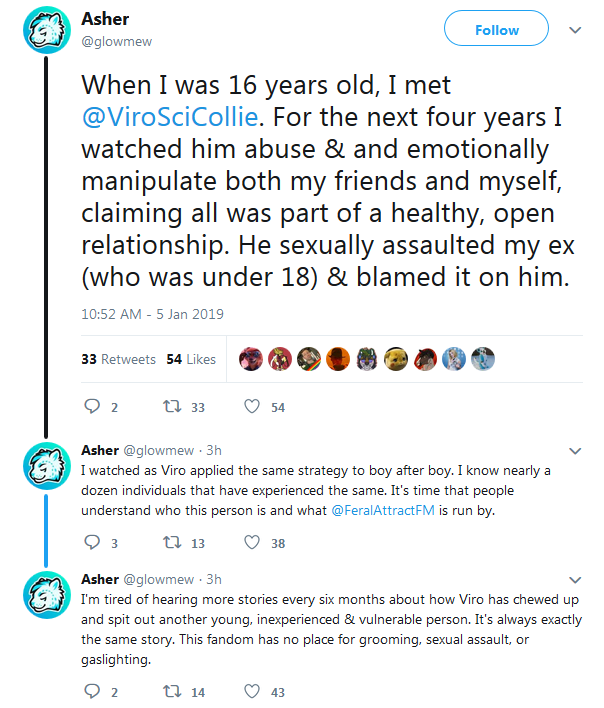Like the tweet with 38 likes
Image resolution: width=604 pixels, height=708 pixels.
pyautogui.click(x=252, y=542)
